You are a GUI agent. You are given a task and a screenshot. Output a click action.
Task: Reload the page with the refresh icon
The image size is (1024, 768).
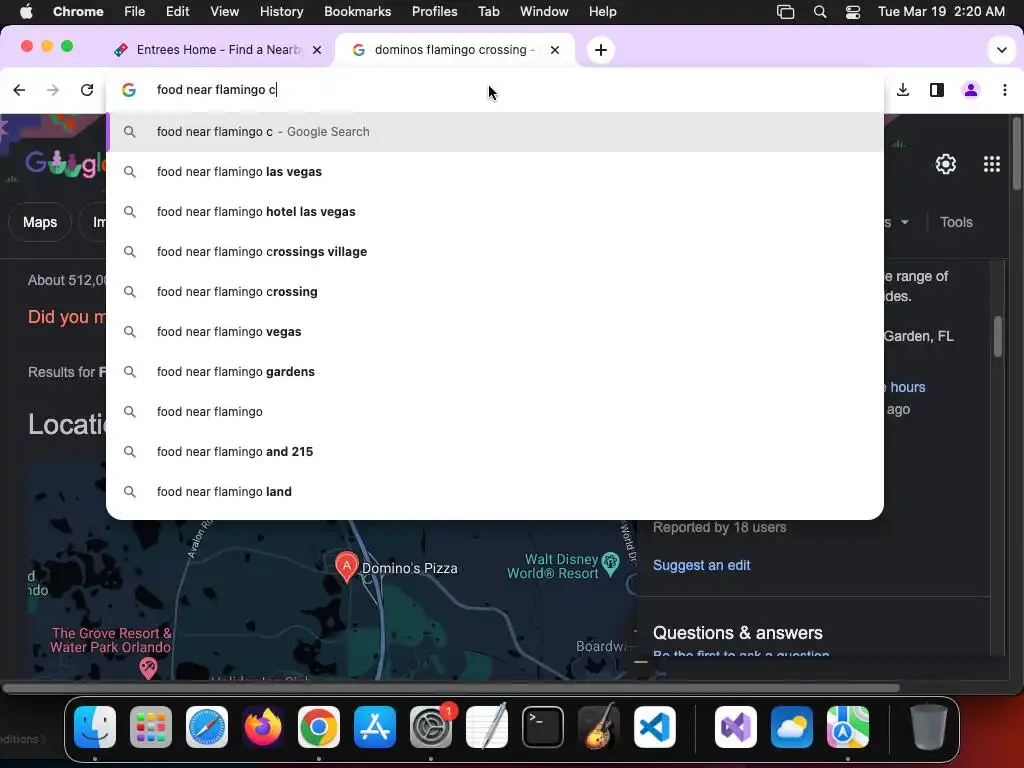click(x=87, y=90)
